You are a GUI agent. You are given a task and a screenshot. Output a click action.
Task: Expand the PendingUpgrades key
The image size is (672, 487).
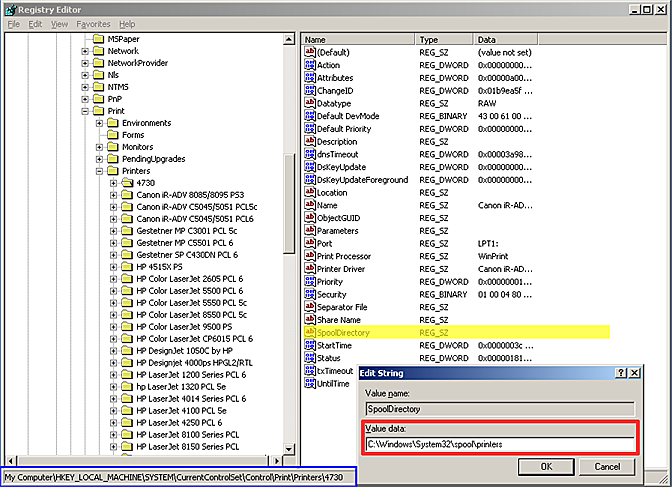[99, 159]
